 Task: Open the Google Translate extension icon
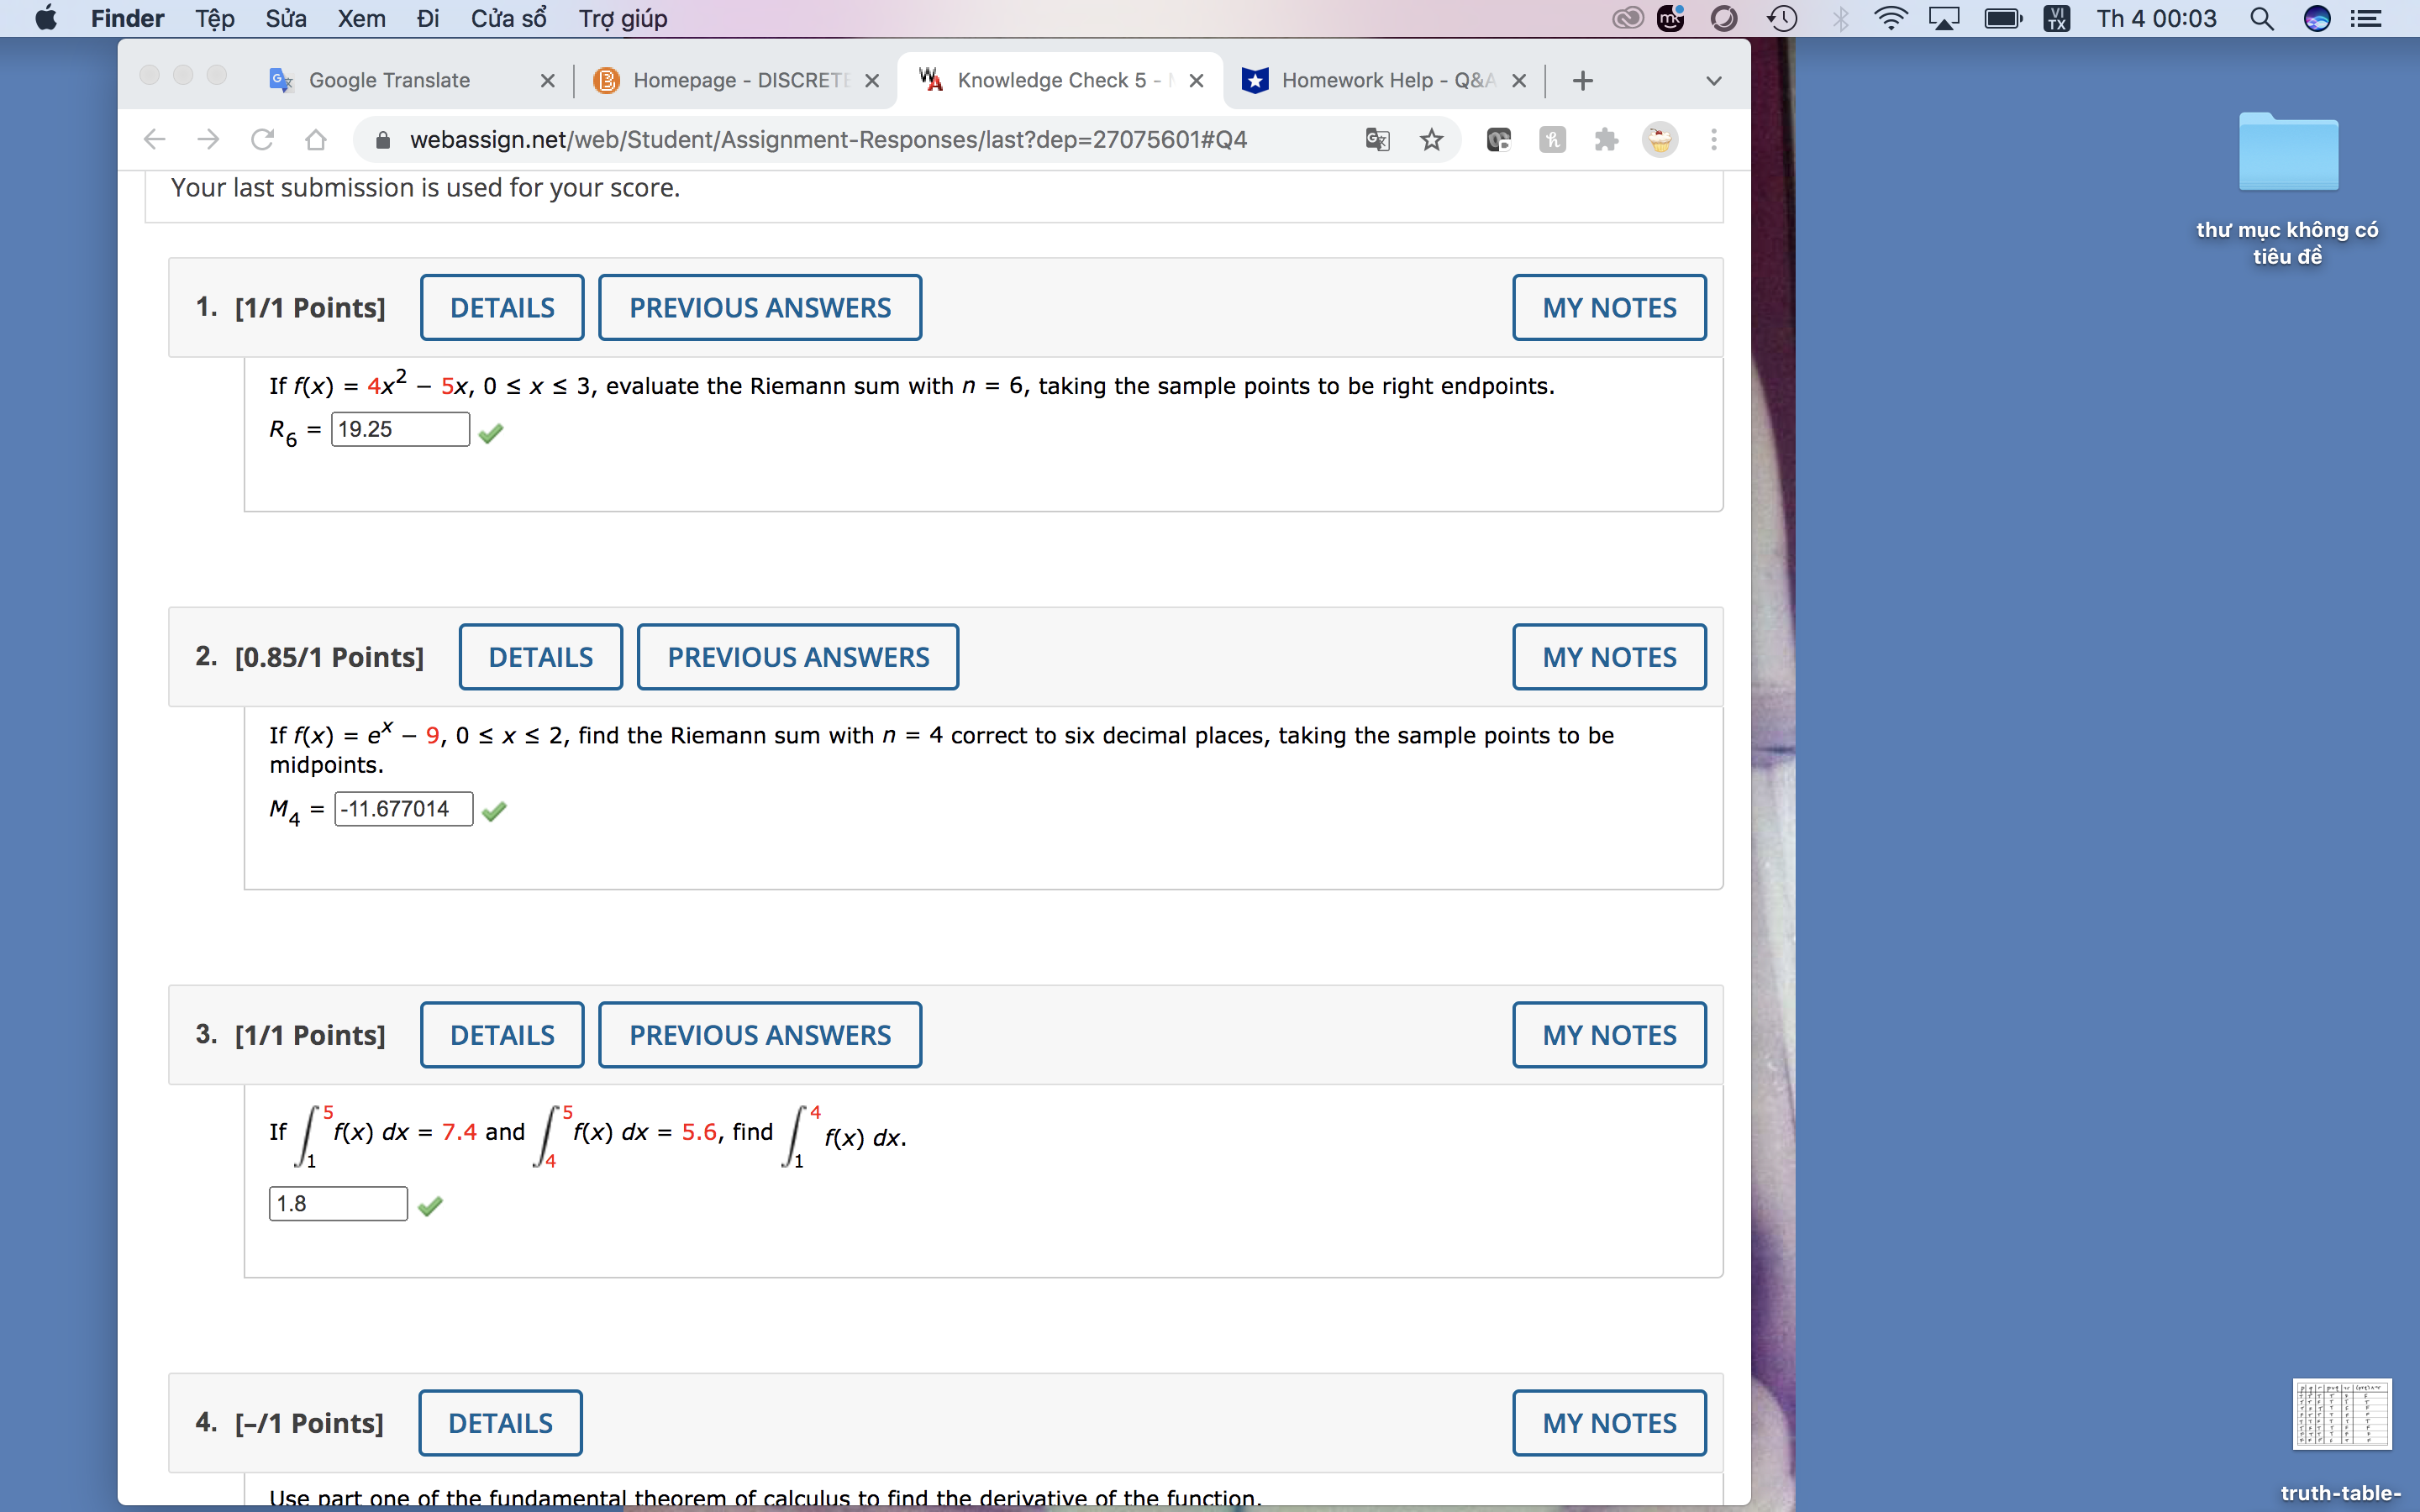coord(1376,140)
